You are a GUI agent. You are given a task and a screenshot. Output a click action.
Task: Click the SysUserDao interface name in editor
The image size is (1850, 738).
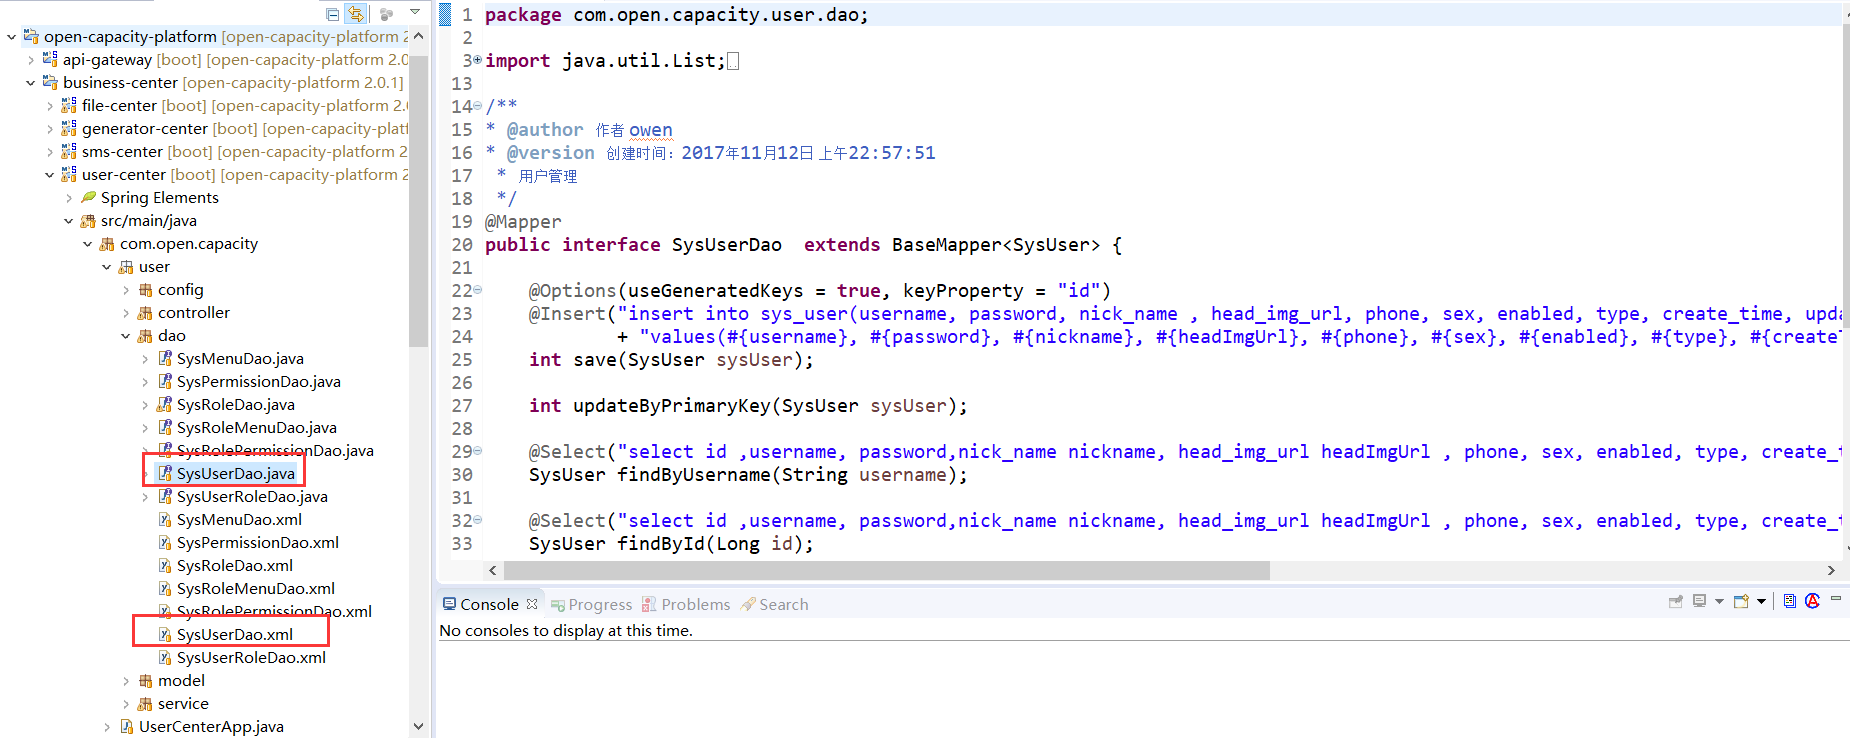point(727,245)
